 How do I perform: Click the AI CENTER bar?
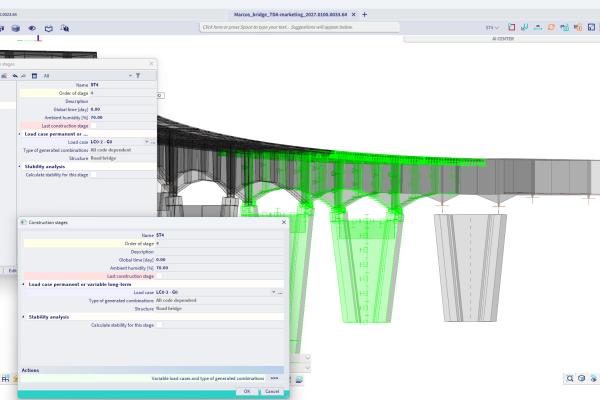[502, 39]
